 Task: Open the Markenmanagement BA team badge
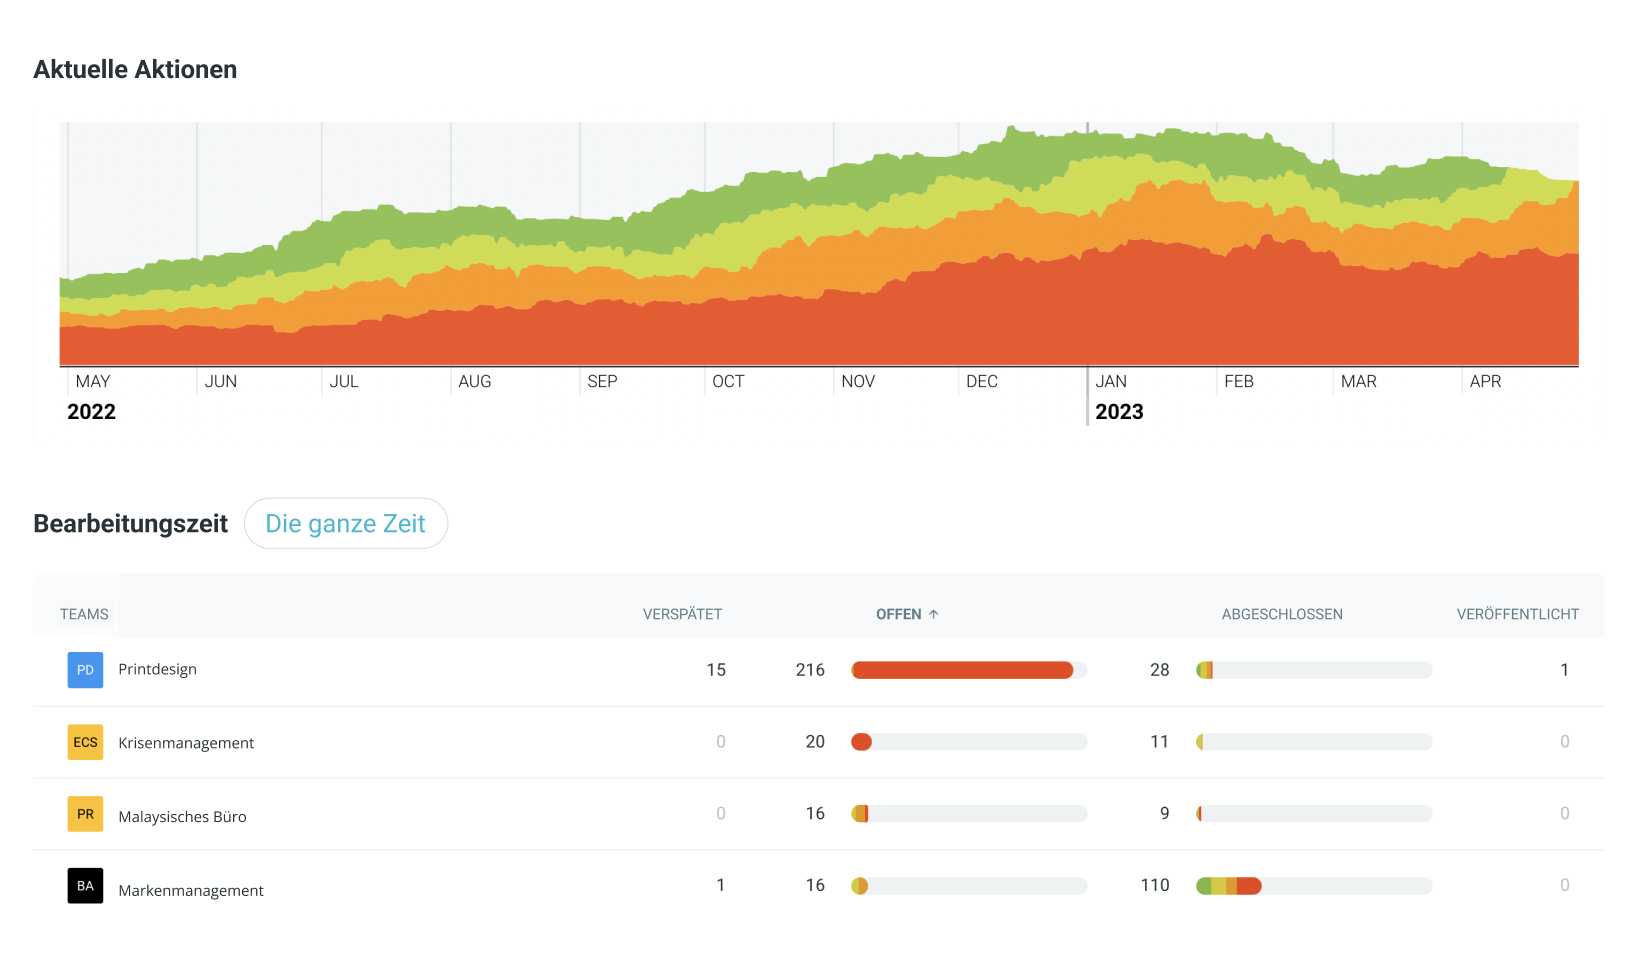pos(85,886)
